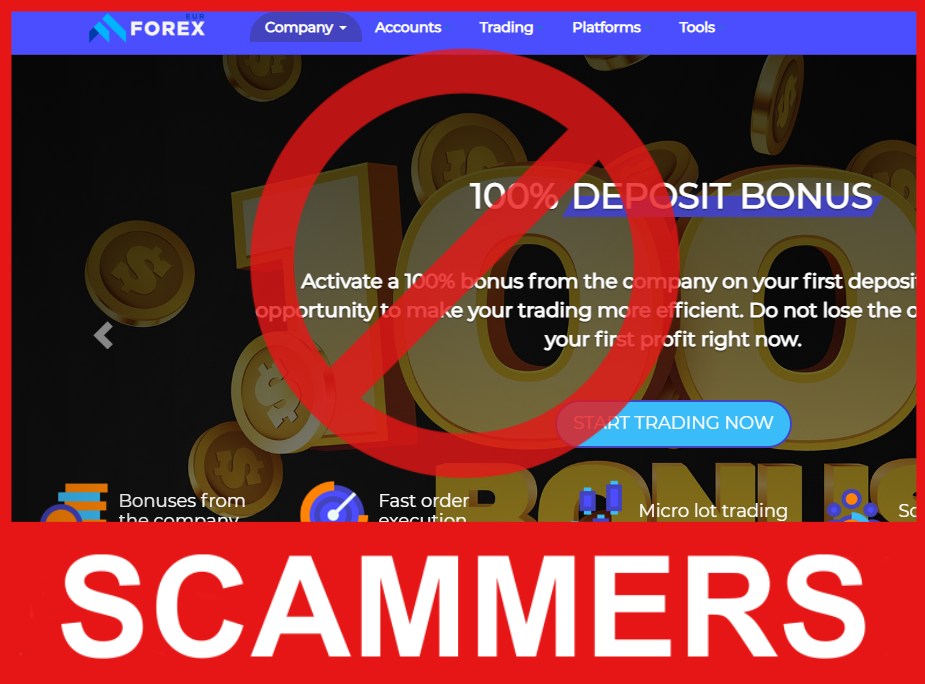Click the fast order execution gauge icon

[x=333, y=503]
